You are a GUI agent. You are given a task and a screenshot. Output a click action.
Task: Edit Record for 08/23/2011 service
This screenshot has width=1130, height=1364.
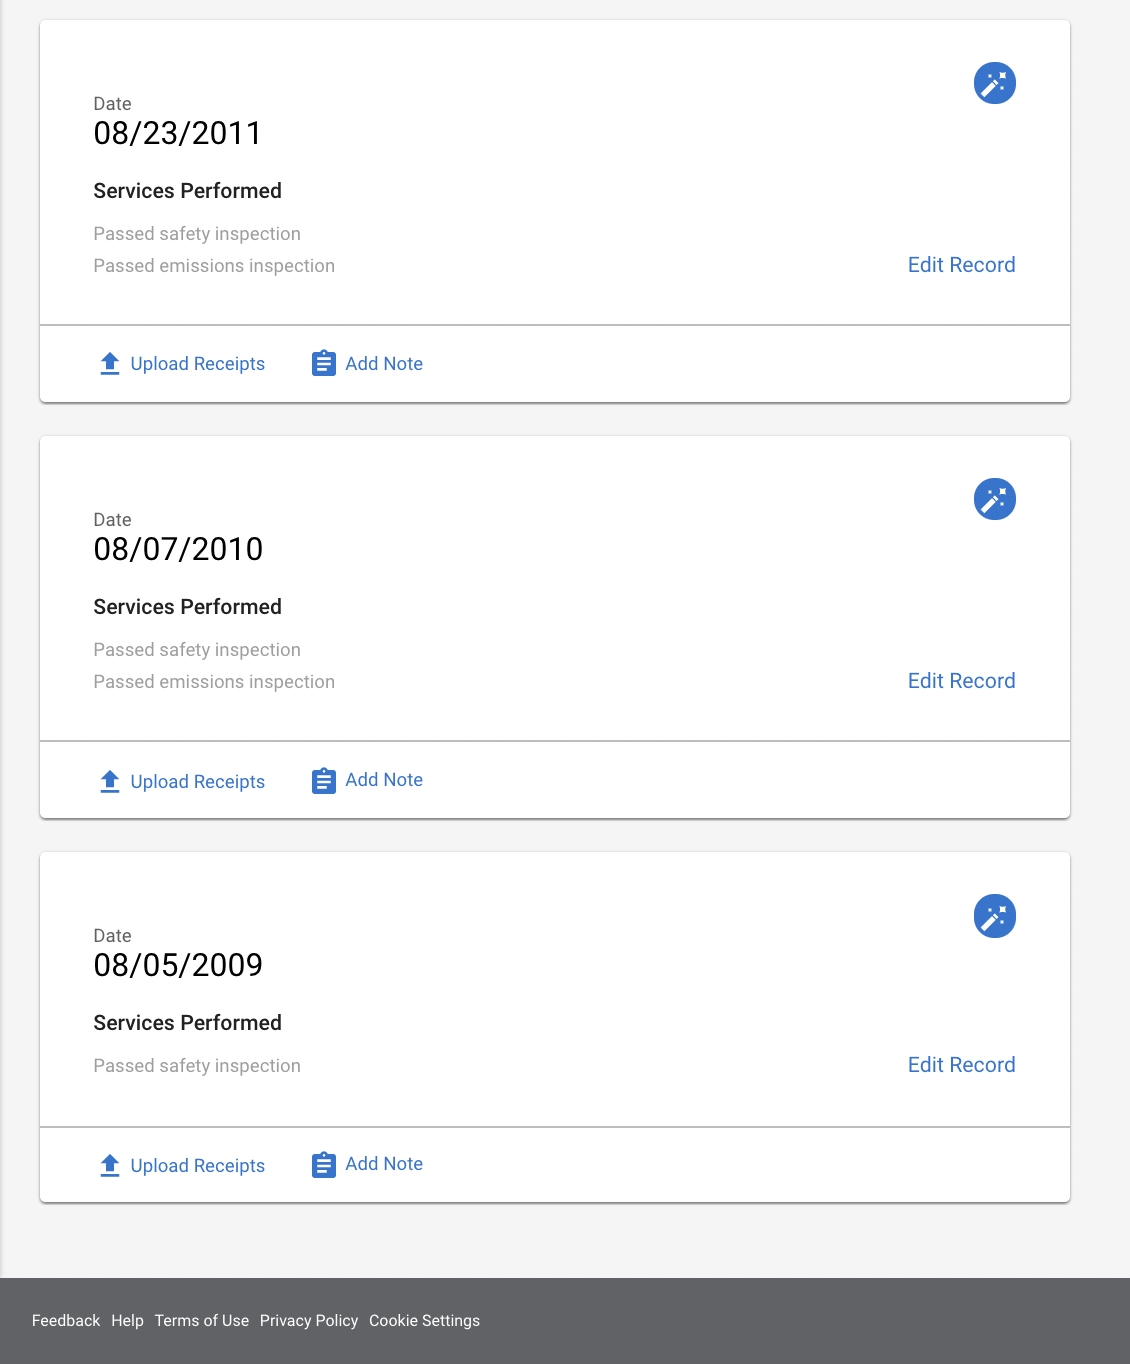pyautogui.click(x=961, y=265)
